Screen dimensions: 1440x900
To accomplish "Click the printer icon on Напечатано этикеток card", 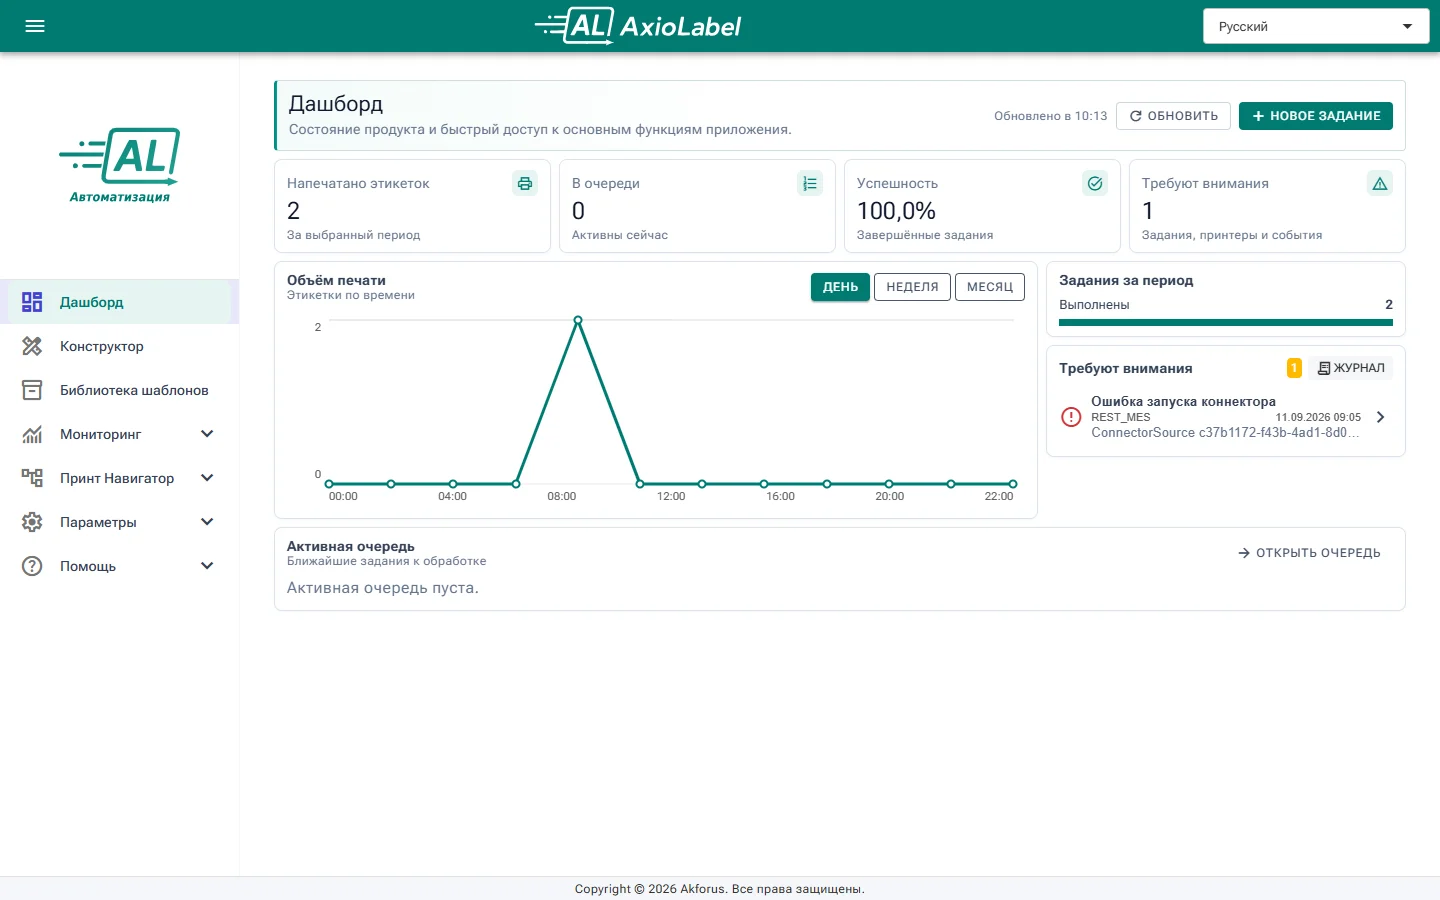I will coord(525,183).
